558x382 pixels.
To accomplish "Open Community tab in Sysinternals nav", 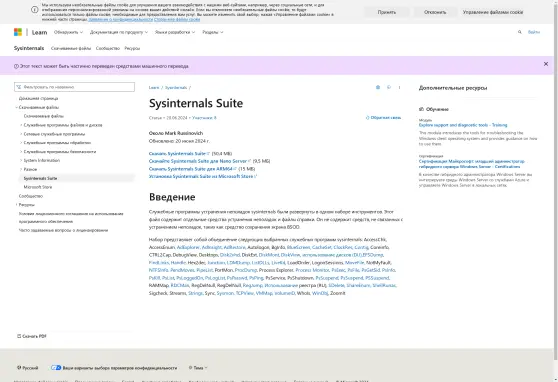I will tap(108, 48).
